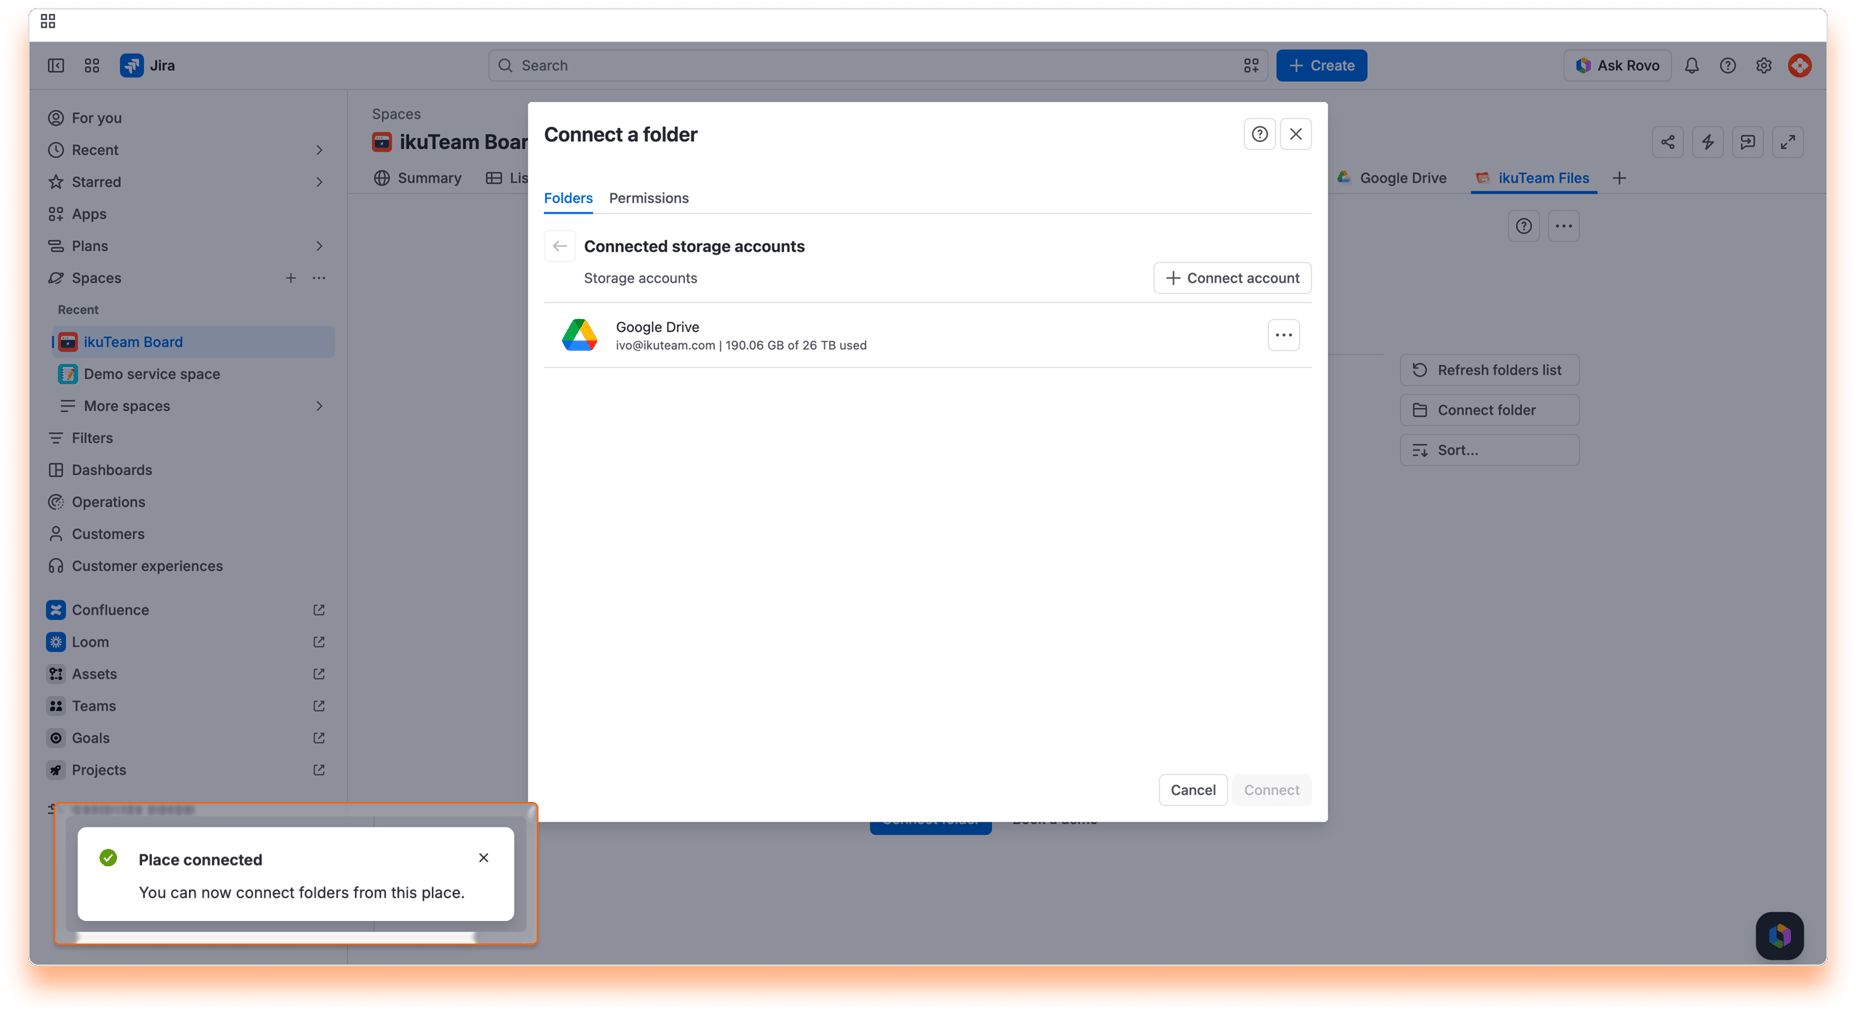The image size is (1856, 1014).
Task: Click the Connect account button
Action: (x=1232, y=278)
